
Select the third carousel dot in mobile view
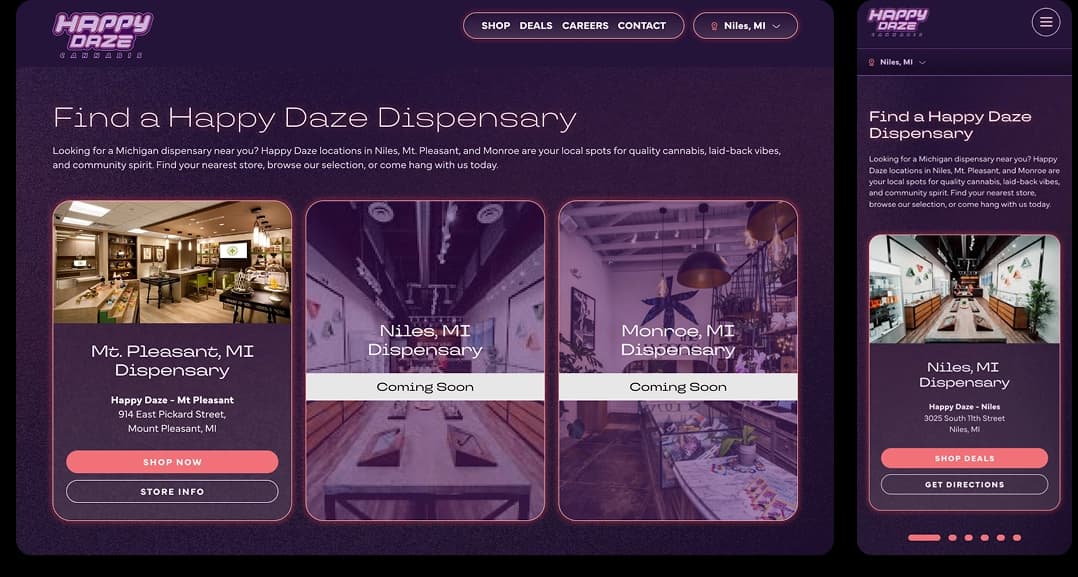point(969,538)
